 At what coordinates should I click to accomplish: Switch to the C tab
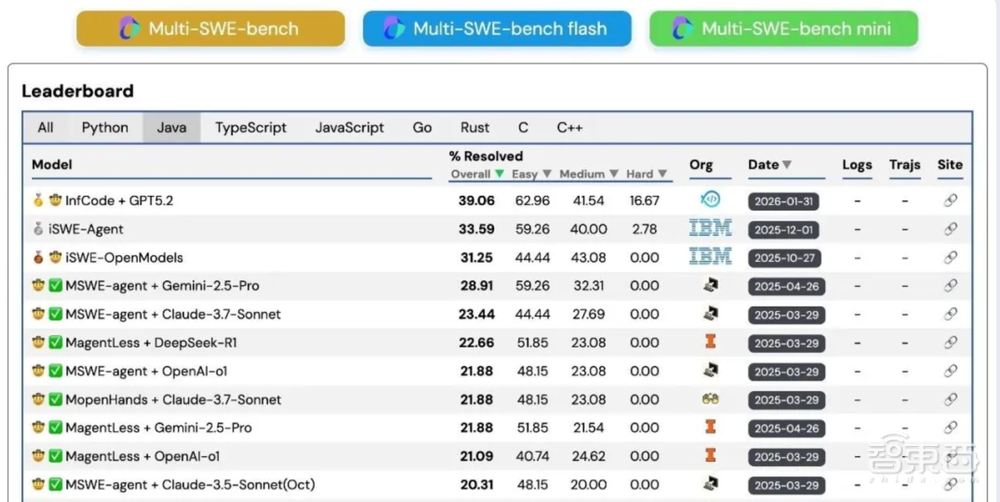pos(523,128)
